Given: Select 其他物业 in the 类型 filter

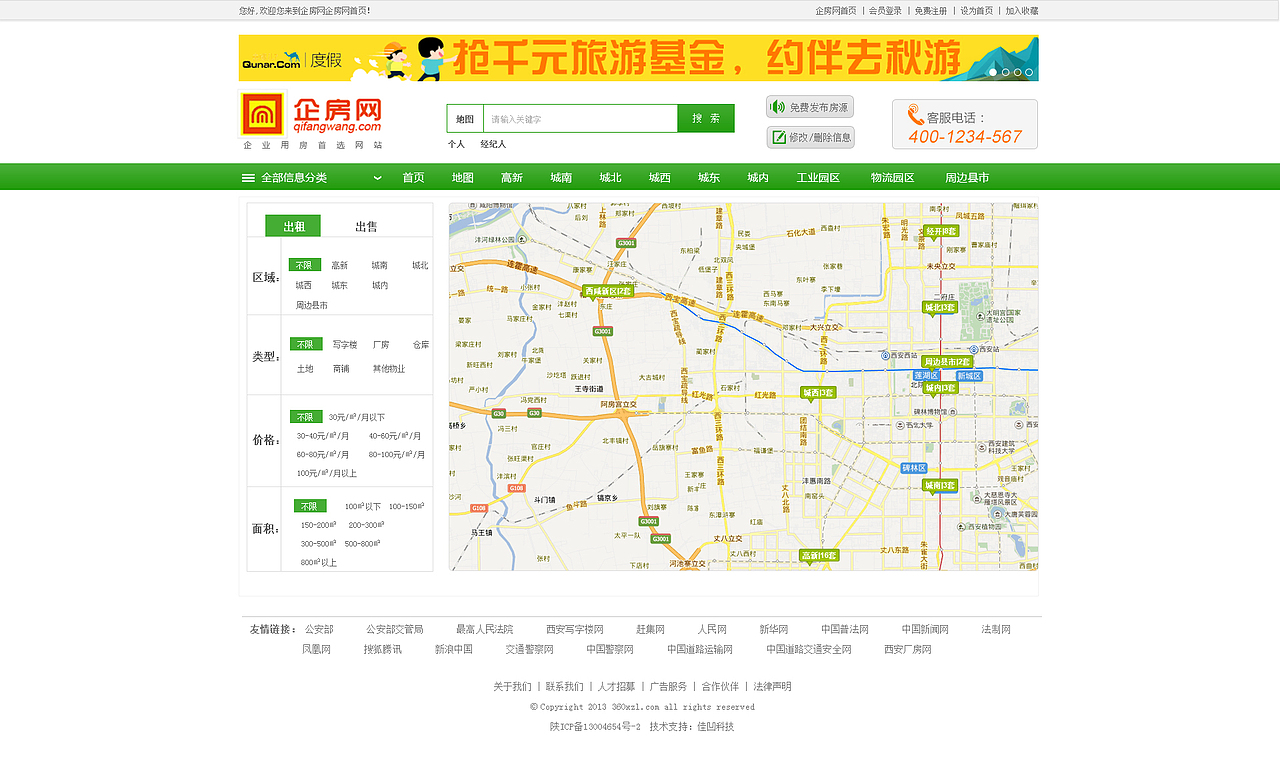Looking at the screenshot, I should (x=389, y=369).
